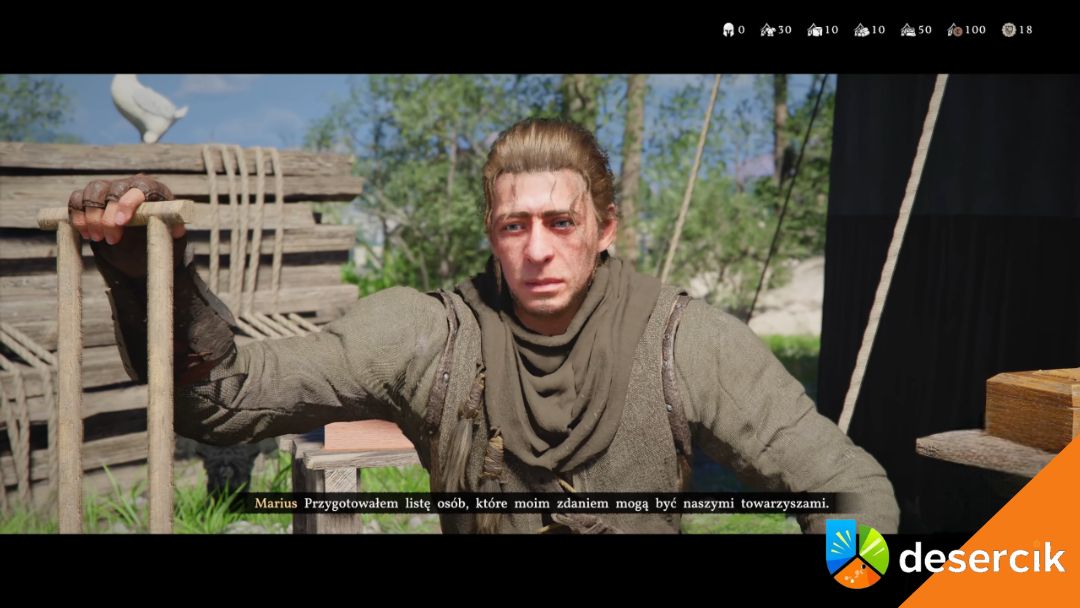1080x608 pixels.
Task: Click the resource icon just right of 30
Action: click(x=814, y=30)
